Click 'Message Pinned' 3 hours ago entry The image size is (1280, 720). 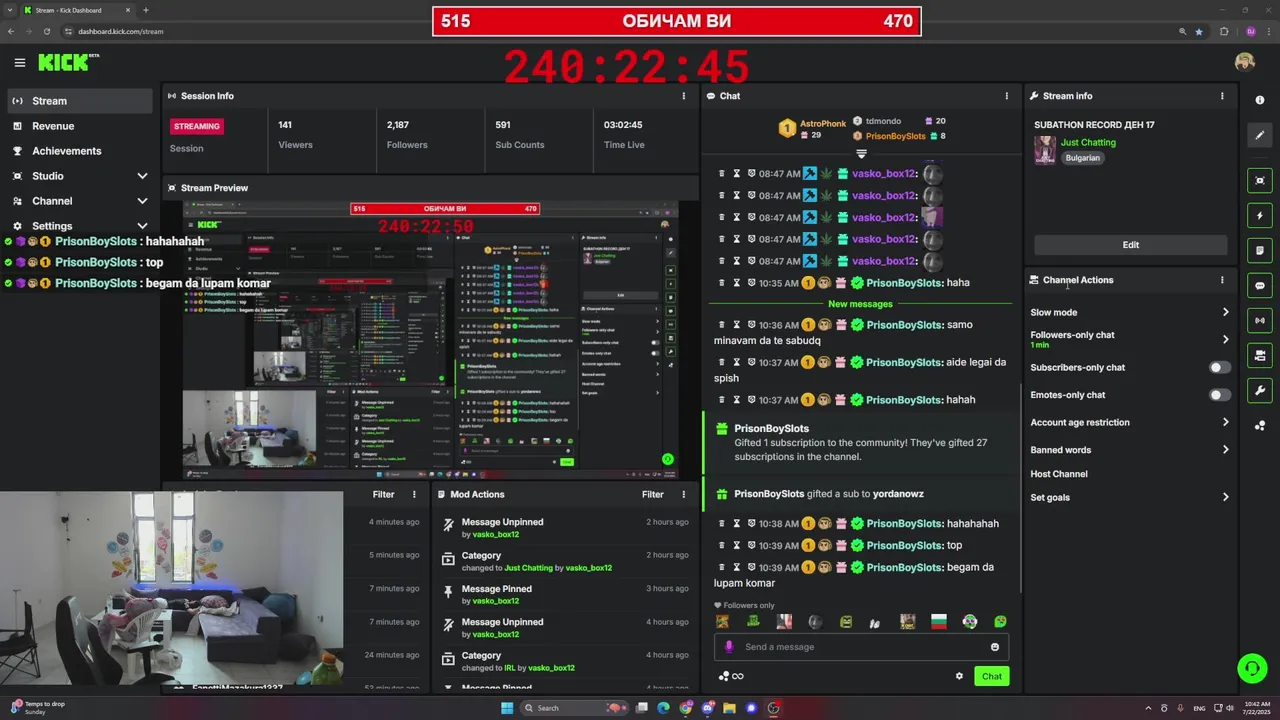pyautogui.click(x=565, y=594)
